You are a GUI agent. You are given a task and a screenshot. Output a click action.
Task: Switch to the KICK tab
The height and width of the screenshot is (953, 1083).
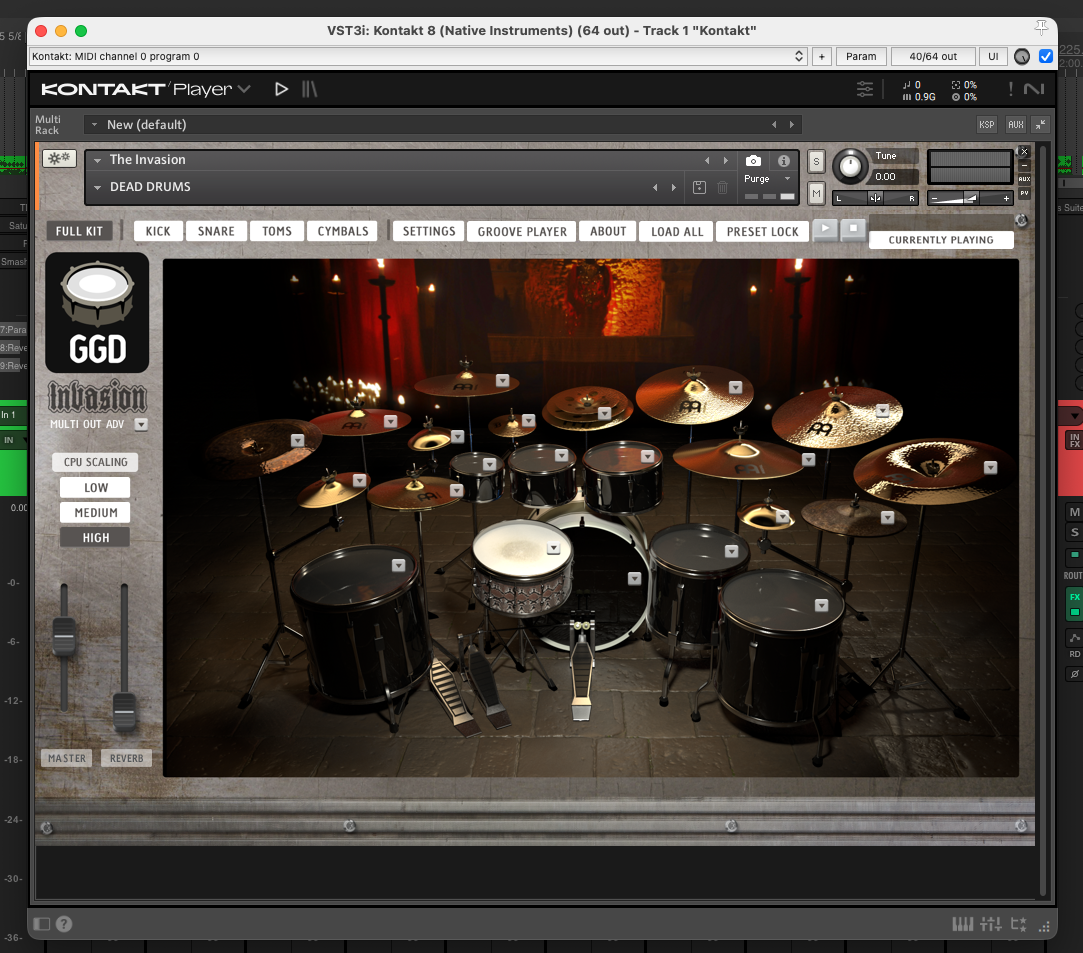click(x=157, y=231)
